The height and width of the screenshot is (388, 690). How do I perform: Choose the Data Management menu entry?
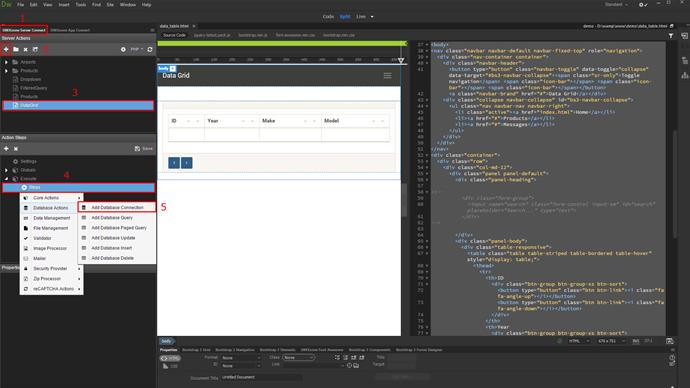tap(51, 218)
